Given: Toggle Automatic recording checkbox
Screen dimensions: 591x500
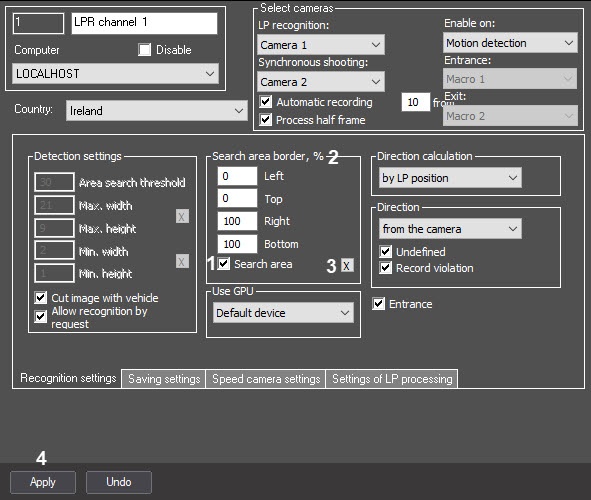Looking at the screenshot, I should (266, 101).
